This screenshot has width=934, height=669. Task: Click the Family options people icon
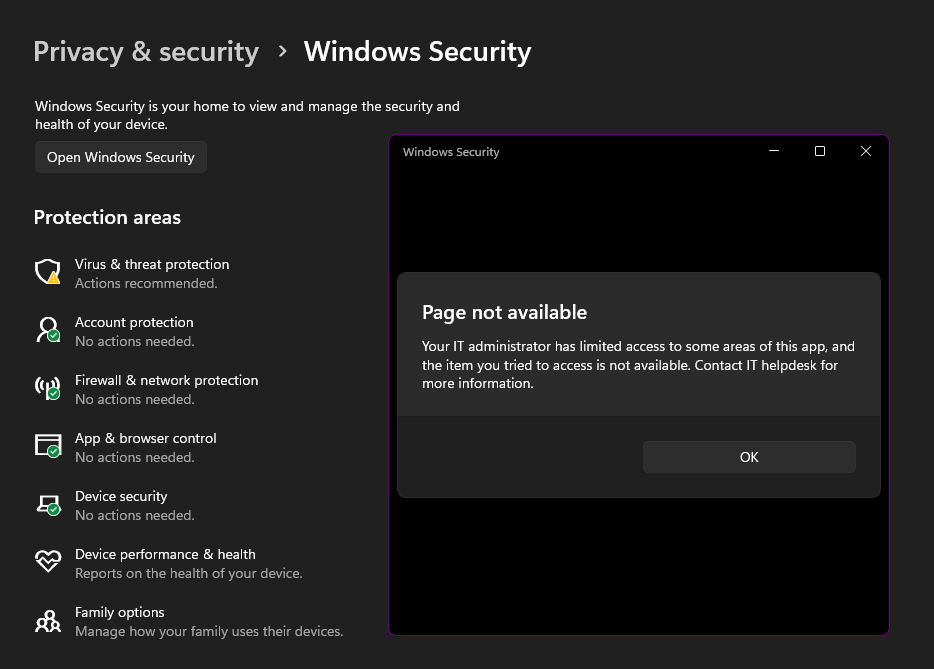pos(48,621)
